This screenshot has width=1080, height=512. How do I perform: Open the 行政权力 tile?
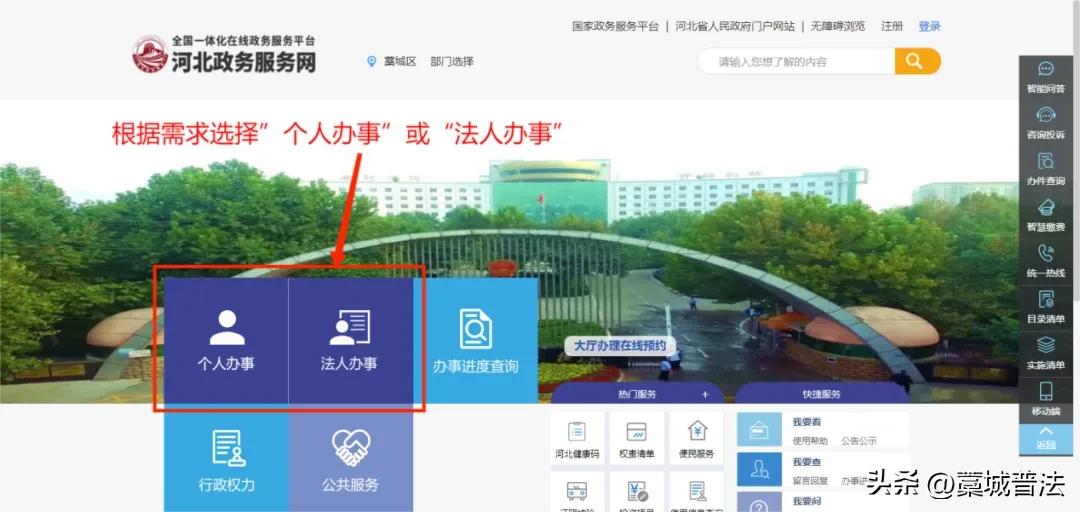coord(226,458)
